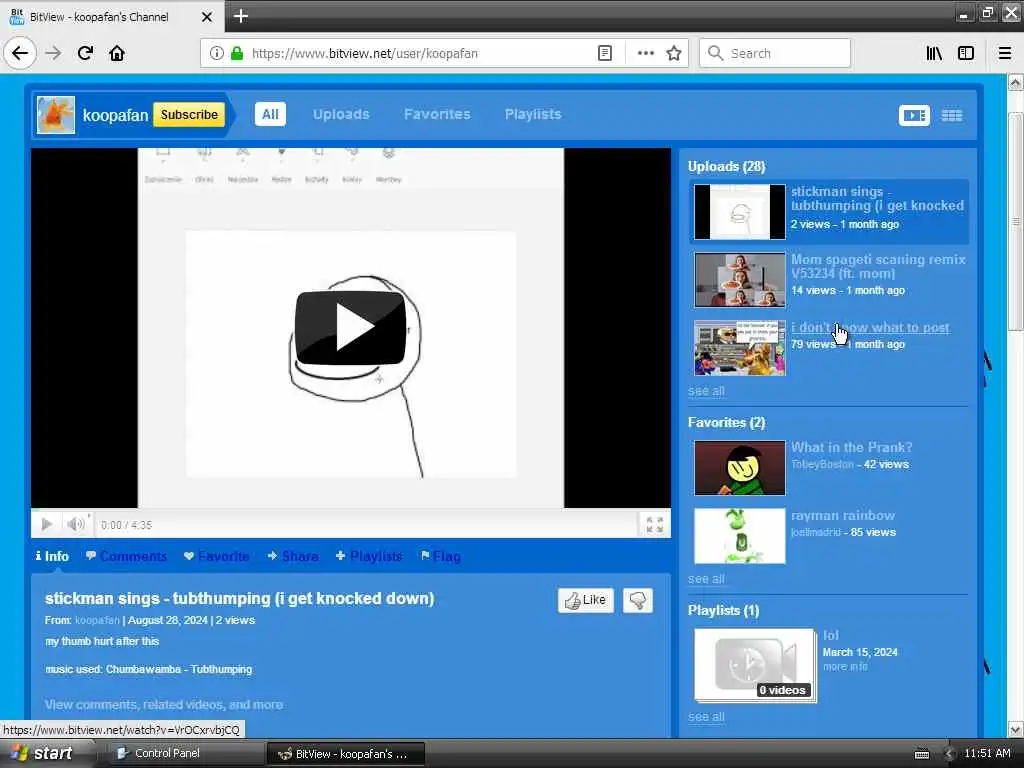
Task: Click koopafan link in the From line
Action: (x=97, y=620)
